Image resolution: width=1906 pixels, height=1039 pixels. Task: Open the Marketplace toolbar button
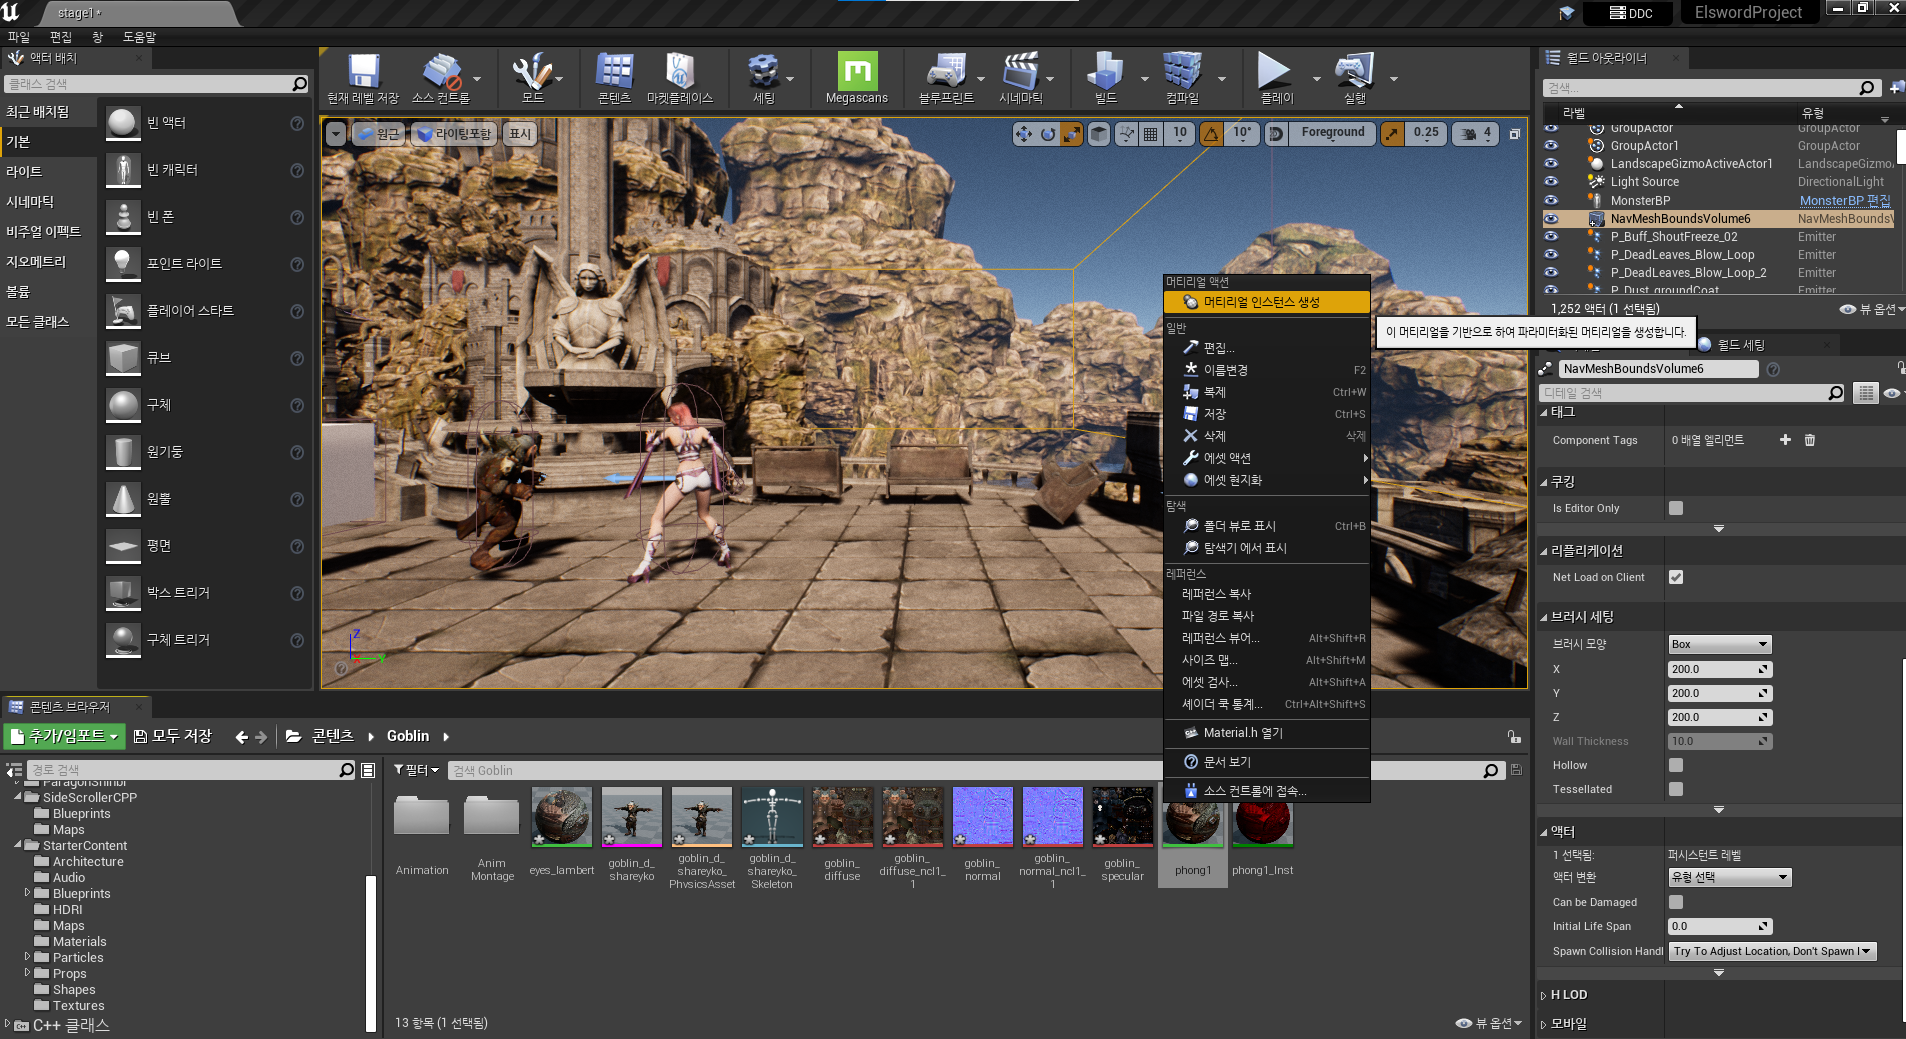679,78
